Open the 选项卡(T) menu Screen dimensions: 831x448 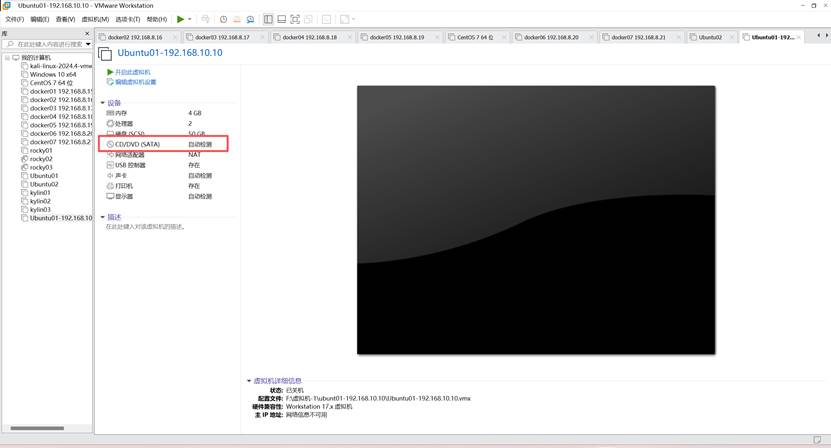(128, 19)
